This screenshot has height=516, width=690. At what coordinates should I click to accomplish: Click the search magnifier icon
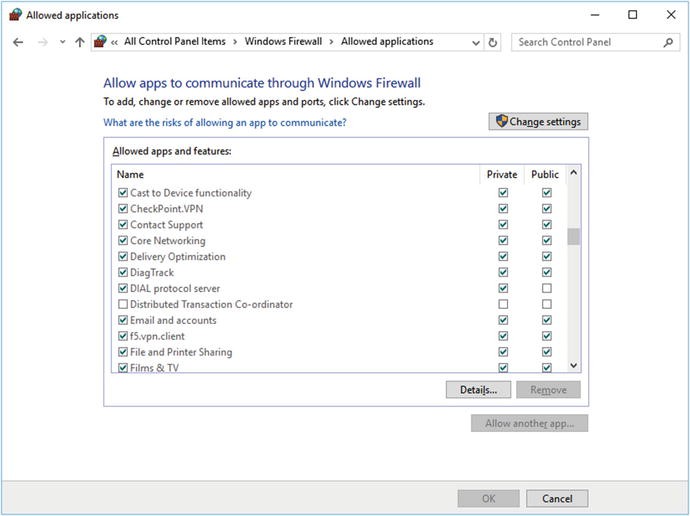668,42
